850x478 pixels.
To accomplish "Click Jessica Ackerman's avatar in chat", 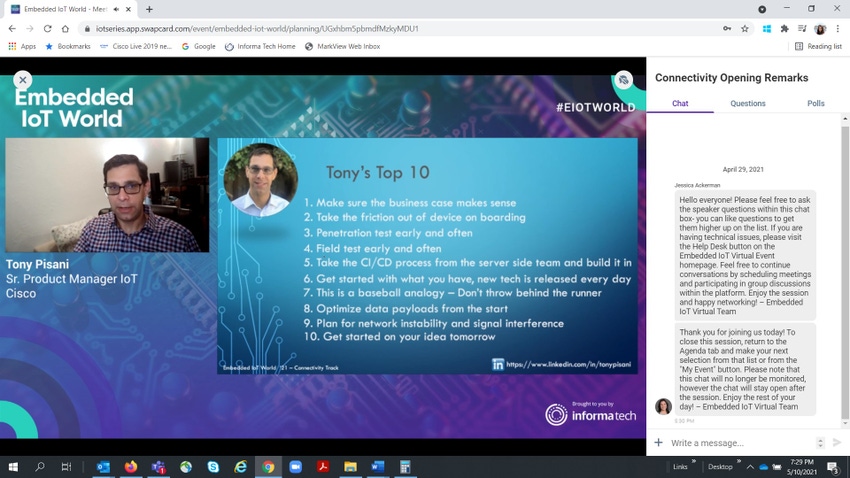I will (663, 406).
